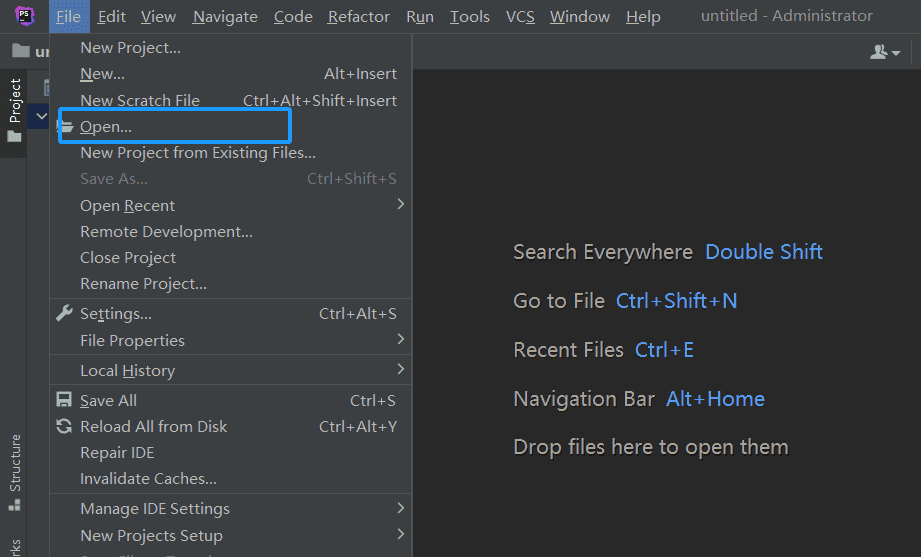Viewport: 921px width, 557px height.
Task: Expand the Open Recent submenu arrow
Action: 400,205
